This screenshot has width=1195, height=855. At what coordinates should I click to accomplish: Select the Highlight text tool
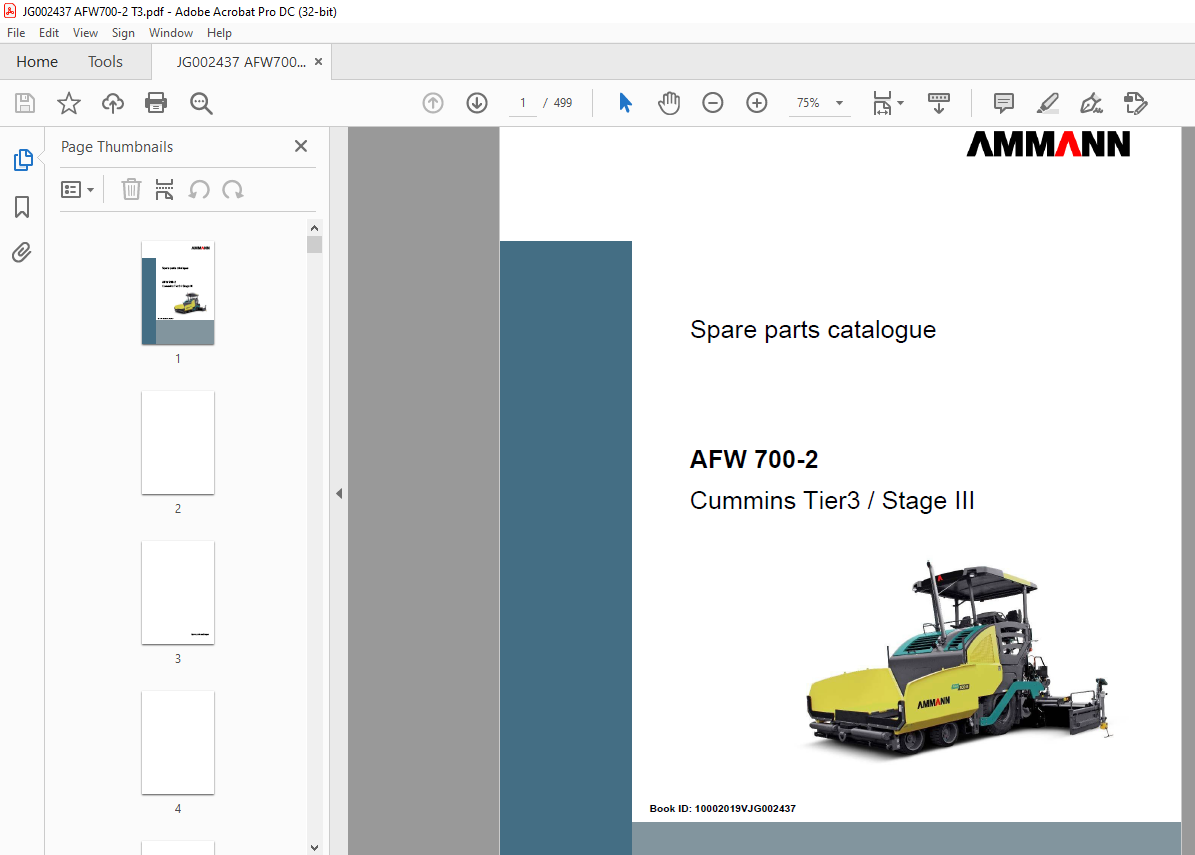1048,103
